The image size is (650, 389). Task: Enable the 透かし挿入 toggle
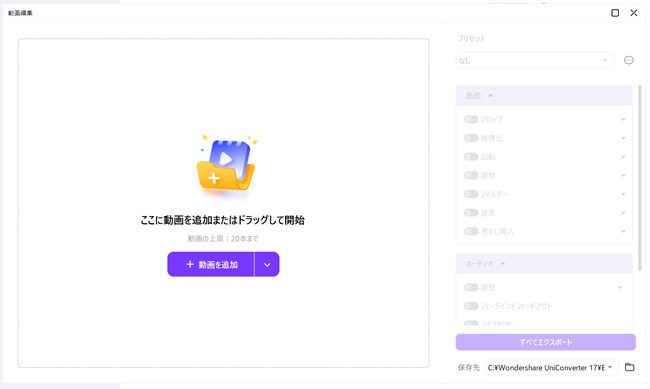tap(471, 231)
